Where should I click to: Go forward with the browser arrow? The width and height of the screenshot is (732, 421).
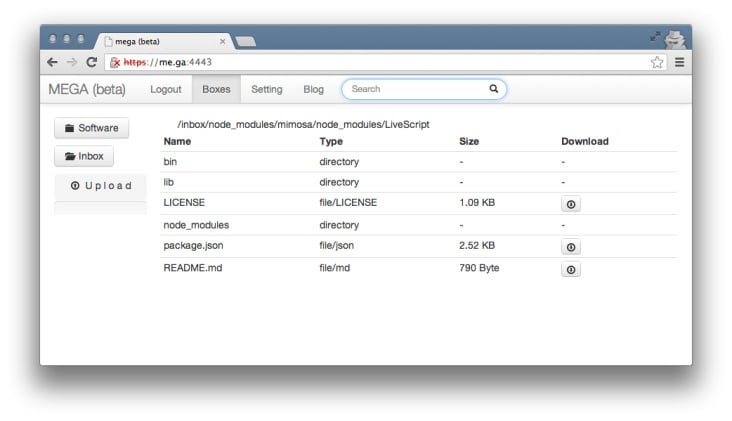71,62
